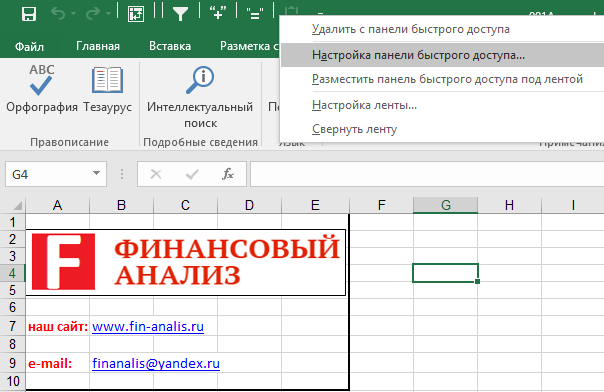Image resolution: width=604 pixels, height=392 pixels.
Task: Select row 1 header
Action: point(13,222)
